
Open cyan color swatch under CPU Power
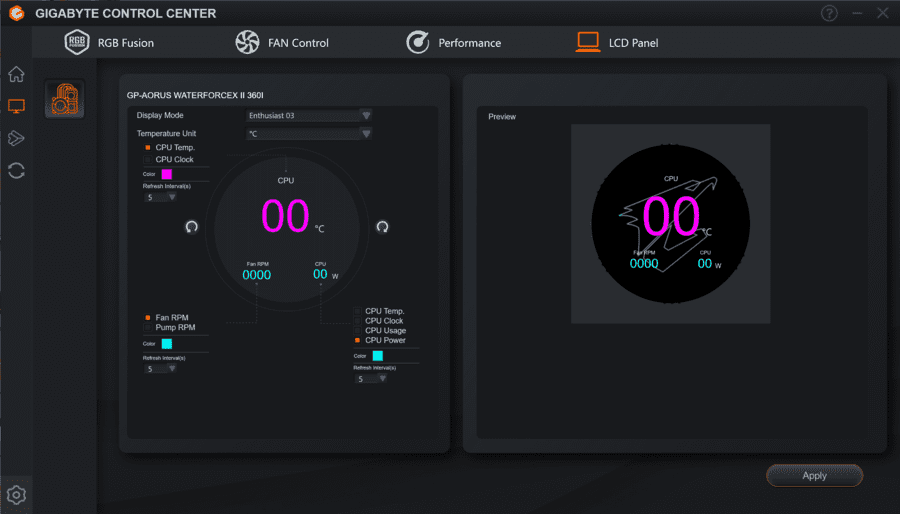[x=378, y=356]
